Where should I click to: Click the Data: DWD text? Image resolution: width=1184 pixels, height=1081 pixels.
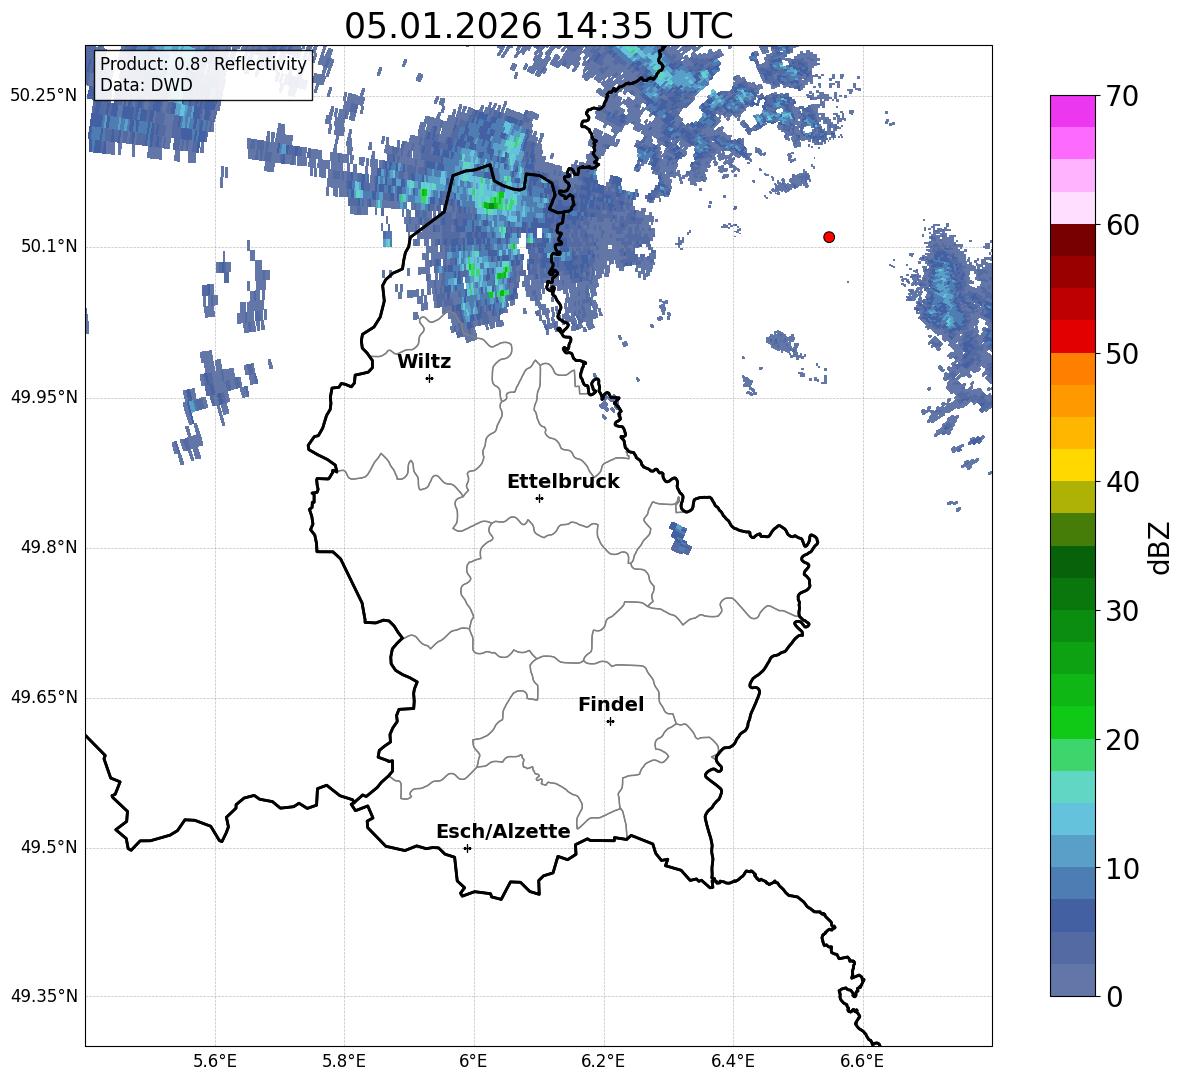coord(146,85)
